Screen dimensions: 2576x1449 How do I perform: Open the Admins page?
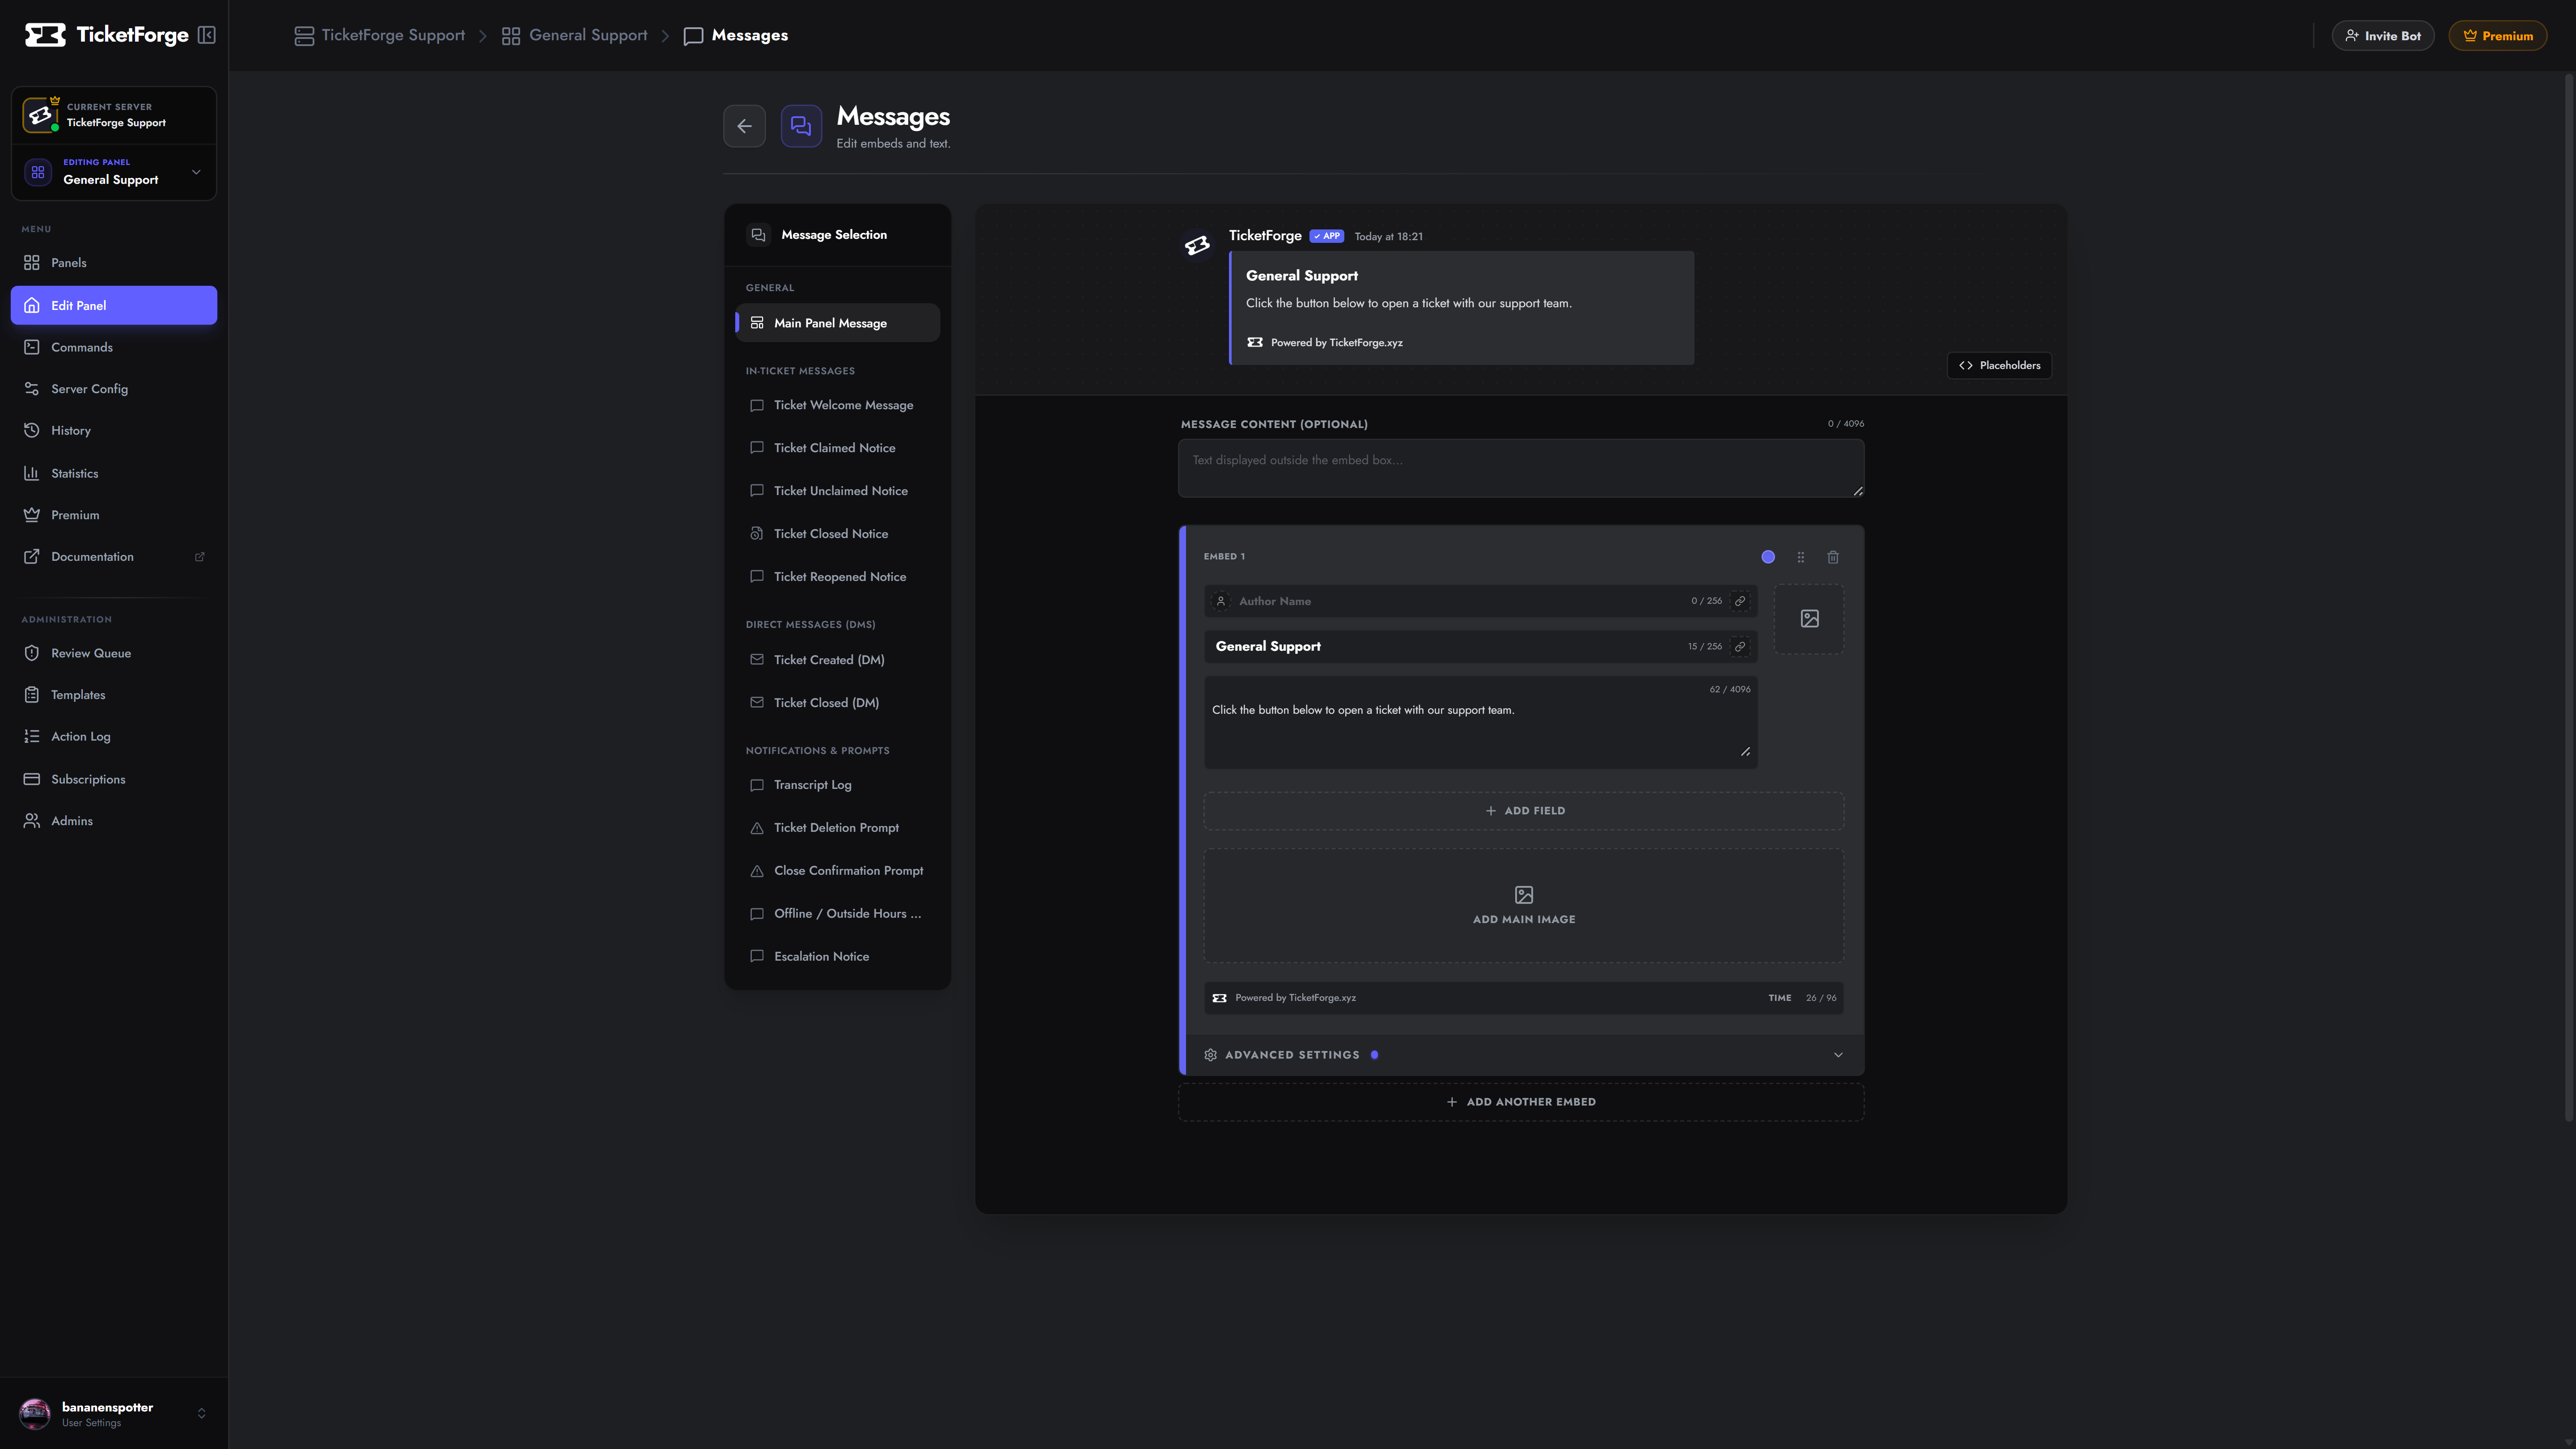114,821
